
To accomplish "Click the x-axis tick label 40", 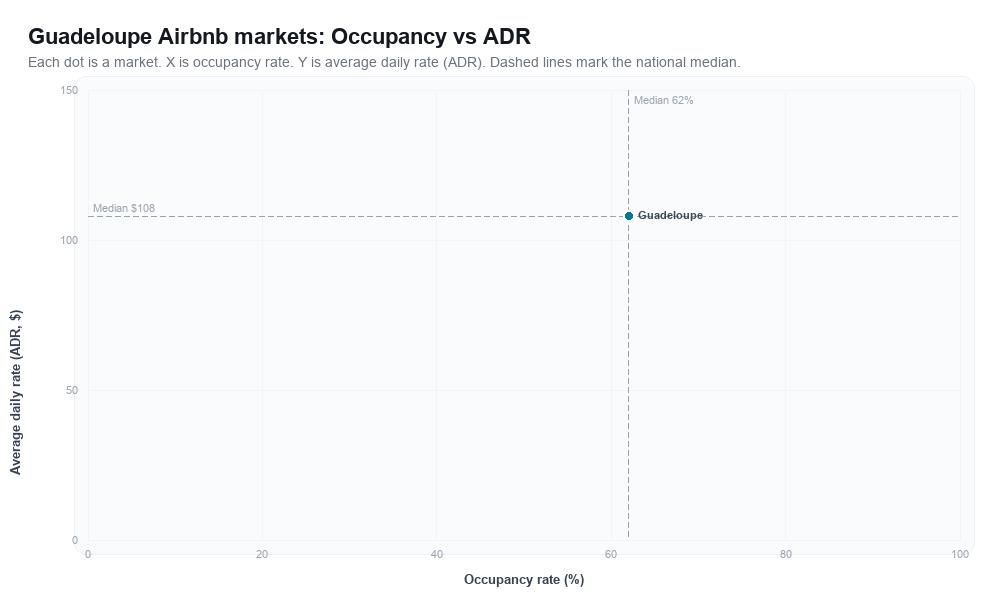I will (x=436, y=555).
